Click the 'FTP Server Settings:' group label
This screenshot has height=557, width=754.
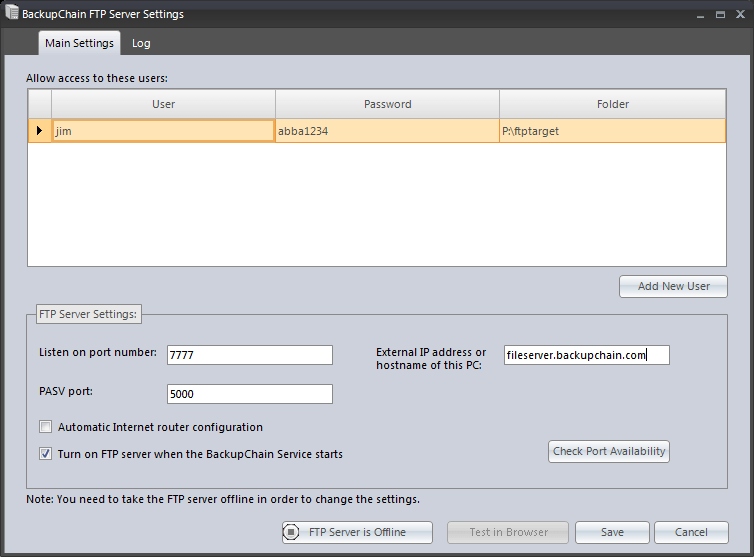click(x=88, y=314)
